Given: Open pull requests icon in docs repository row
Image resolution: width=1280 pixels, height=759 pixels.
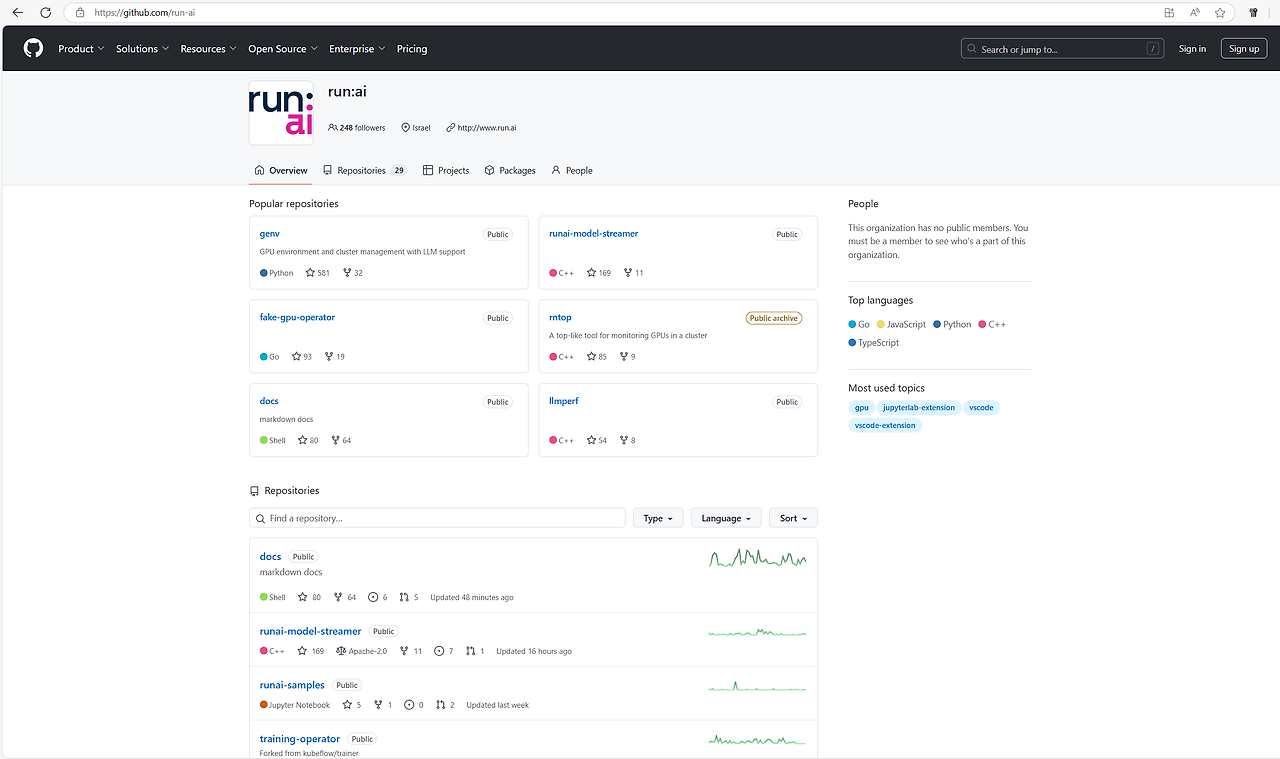Looking at the screenshot, I should point(404,597).
